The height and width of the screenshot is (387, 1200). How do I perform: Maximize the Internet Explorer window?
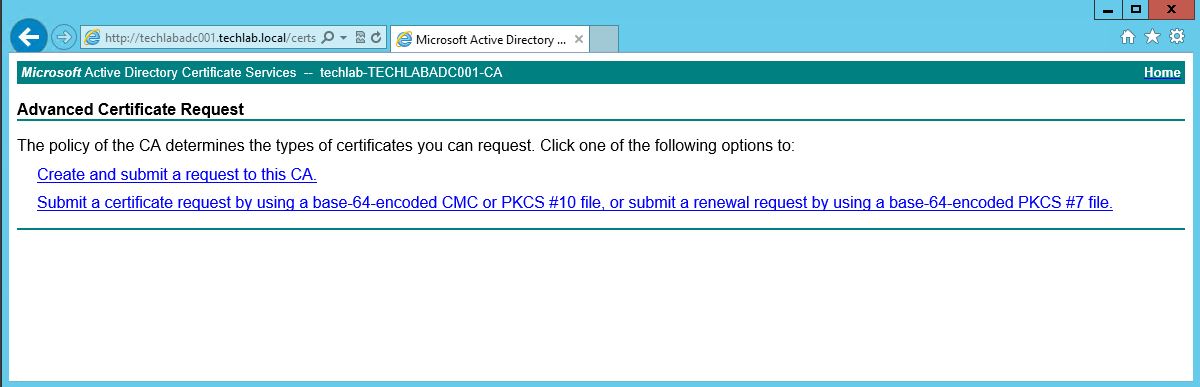coord(1136,9)
